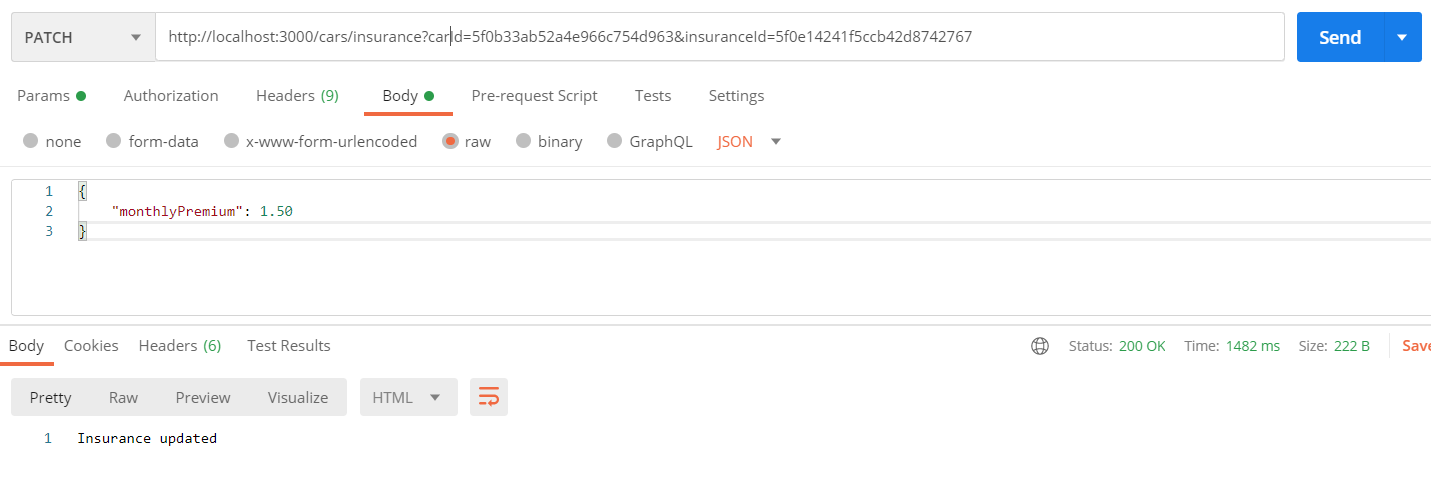Image resolution: width=1431 pixels, height=480 pixels.
Task: Open the request Headers (9) tab
Action: (x=297, y=96)
